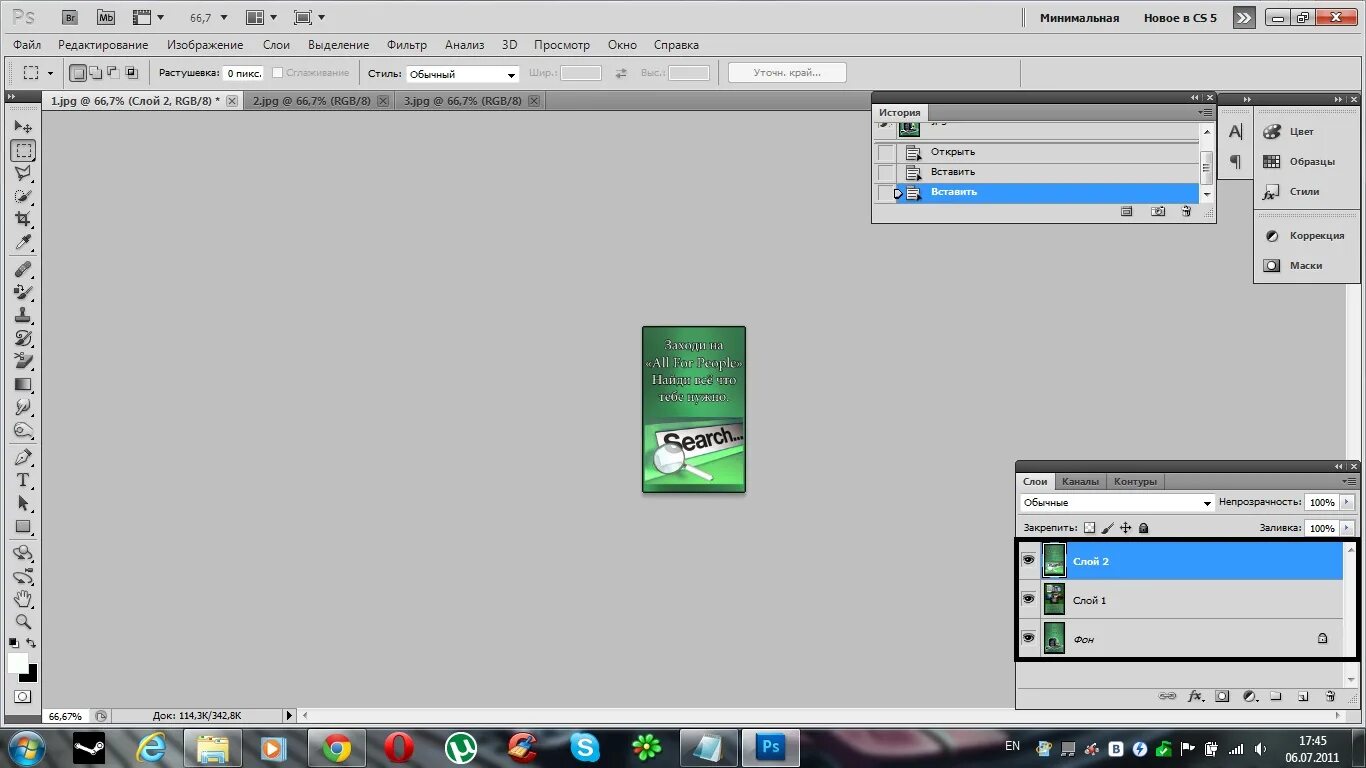The image size is (1366, 768).
Task: Hide the Фон background layer
Action: coord(1028,638)
